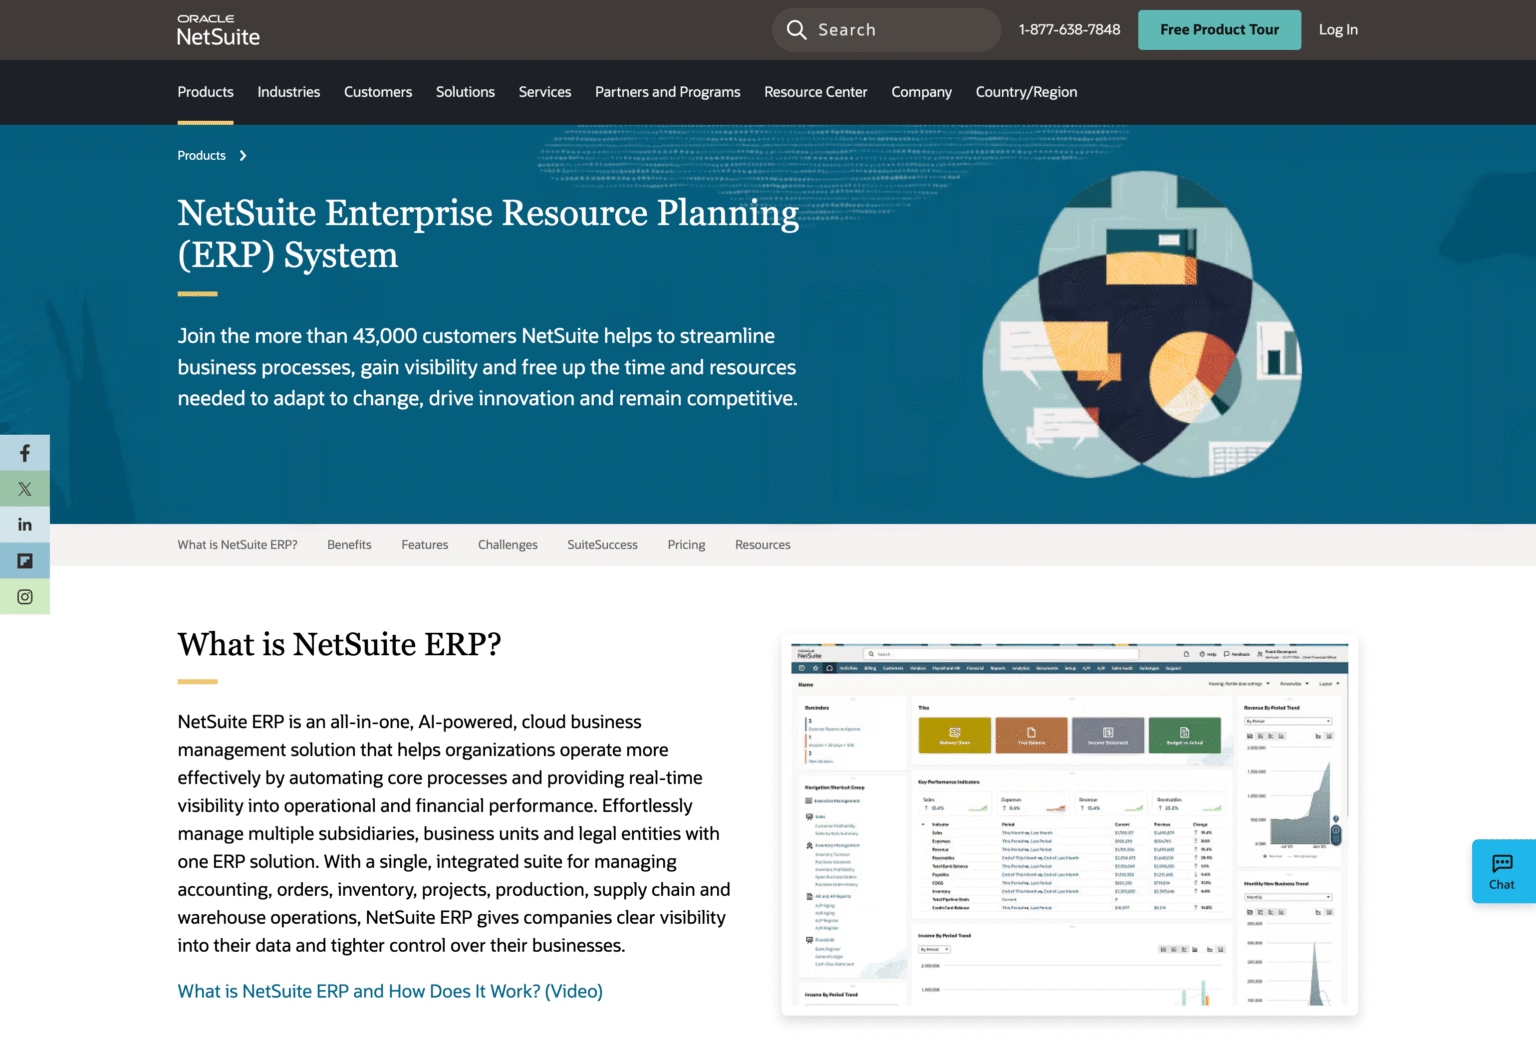The height and width of the screenshot is (1049, 1536).
Task: Focus the Search input field
Action: coord(886,30)
